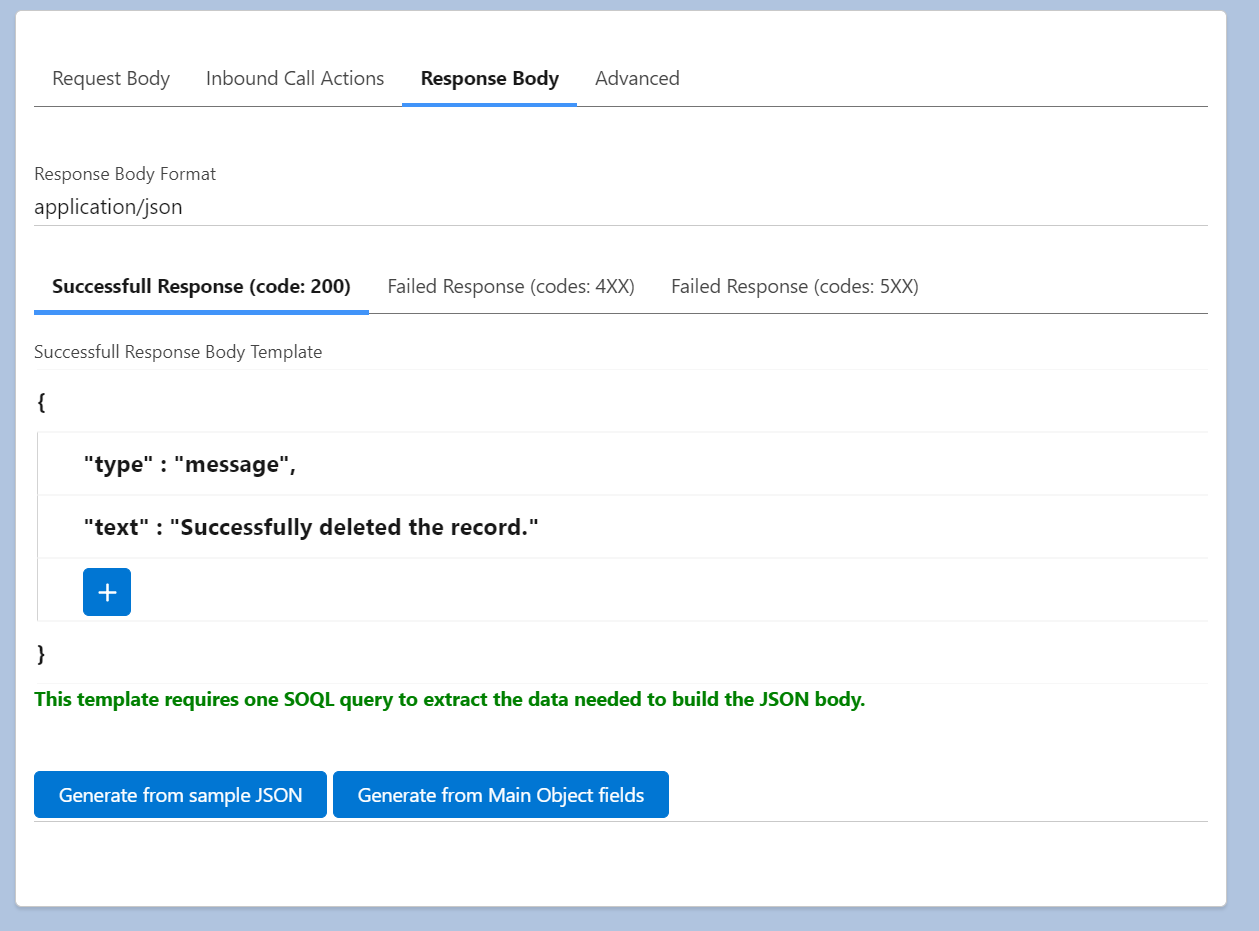Viewport: 1259px width, 931px height.
Task: Open the Successfull Response (code: 200) tab
Action: (201, 286)
